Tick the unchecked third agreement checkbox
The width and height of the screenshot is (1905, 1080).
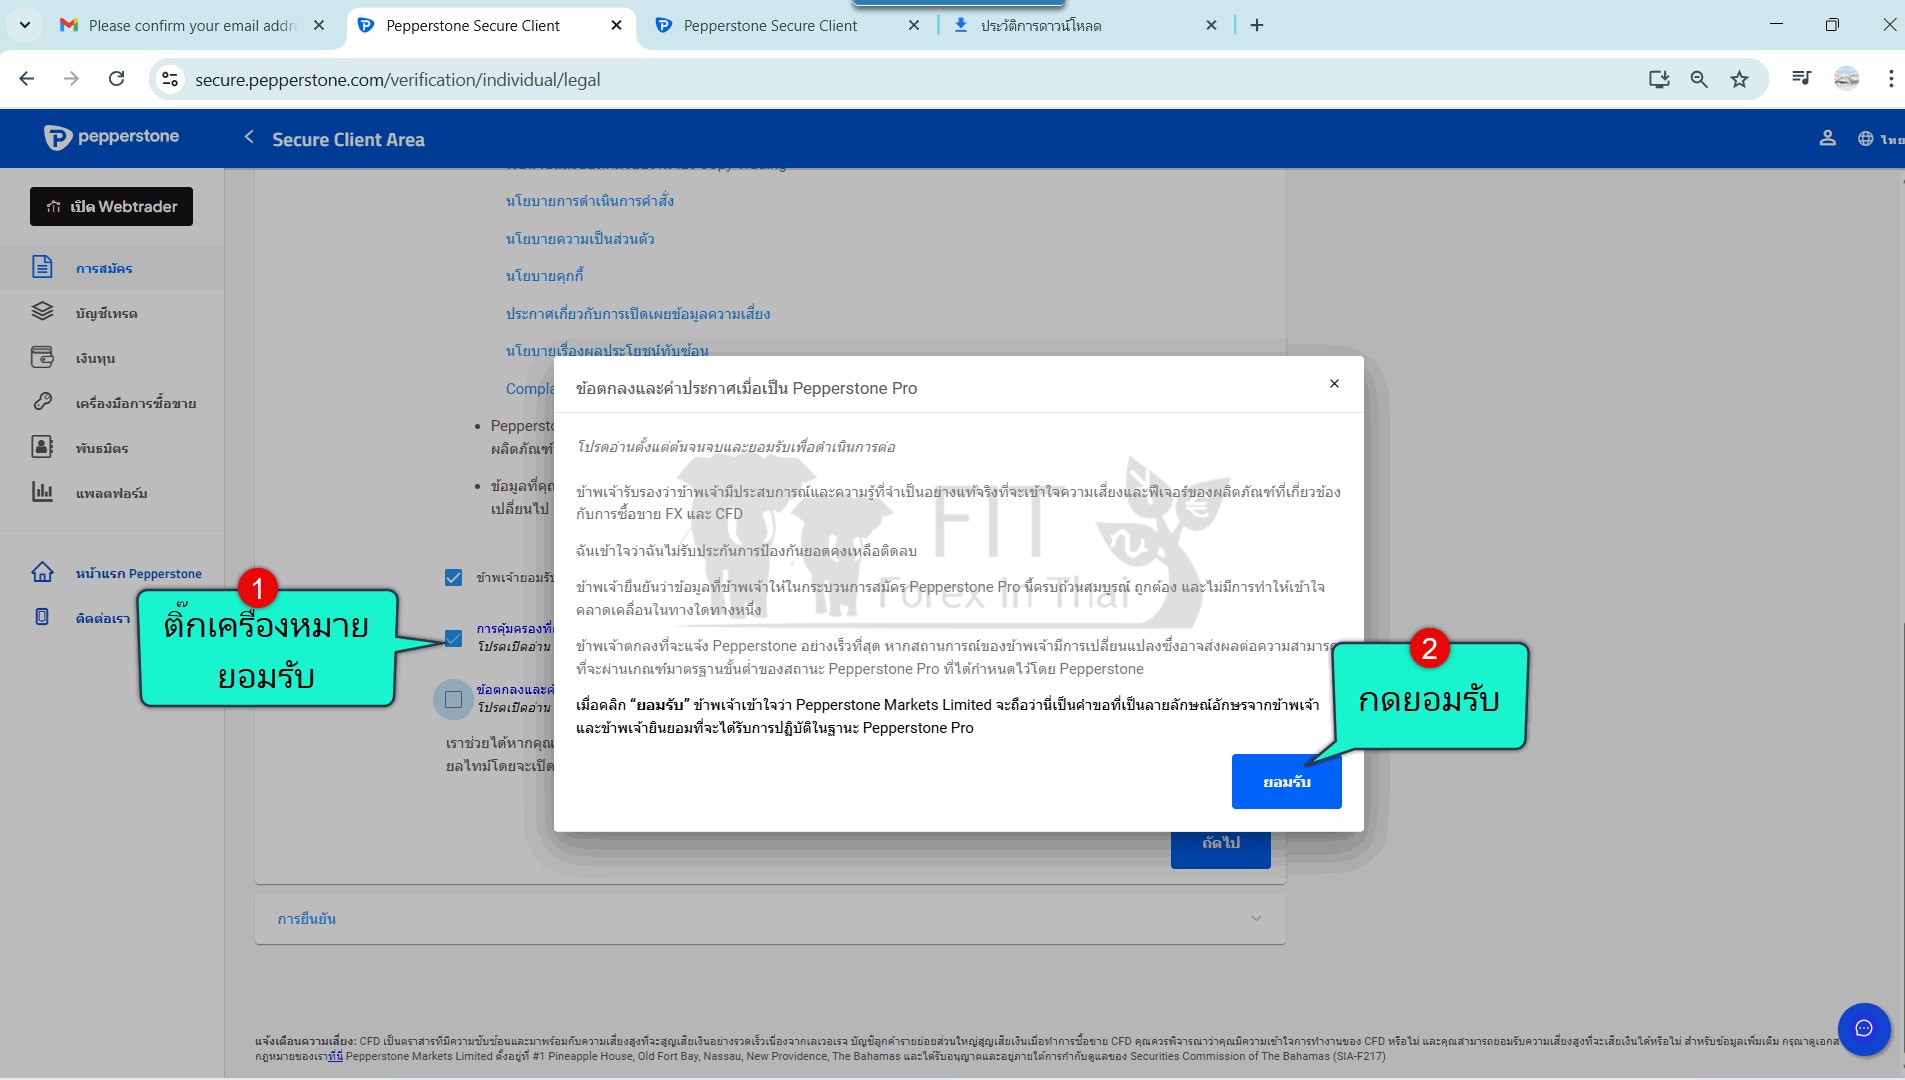pyautogui.click(x=453, y=699)
